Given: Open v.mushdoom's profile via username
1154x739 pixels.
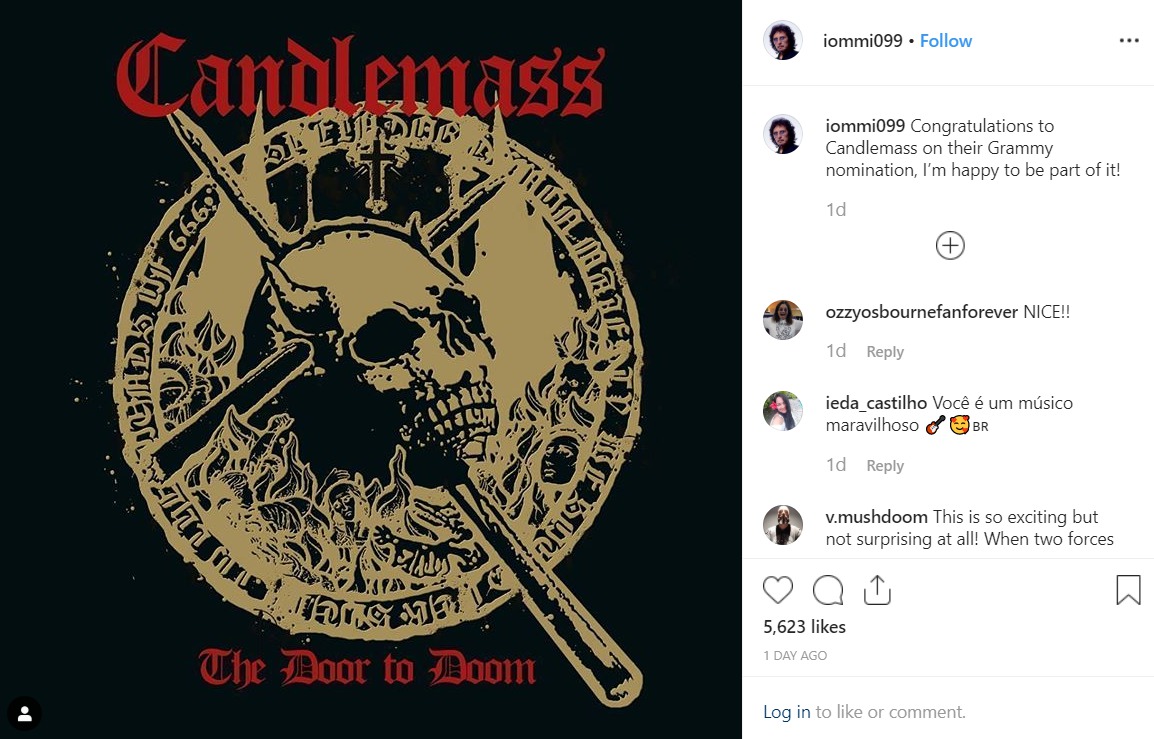Looking at the screenshot, I should [x=876, y=517].
